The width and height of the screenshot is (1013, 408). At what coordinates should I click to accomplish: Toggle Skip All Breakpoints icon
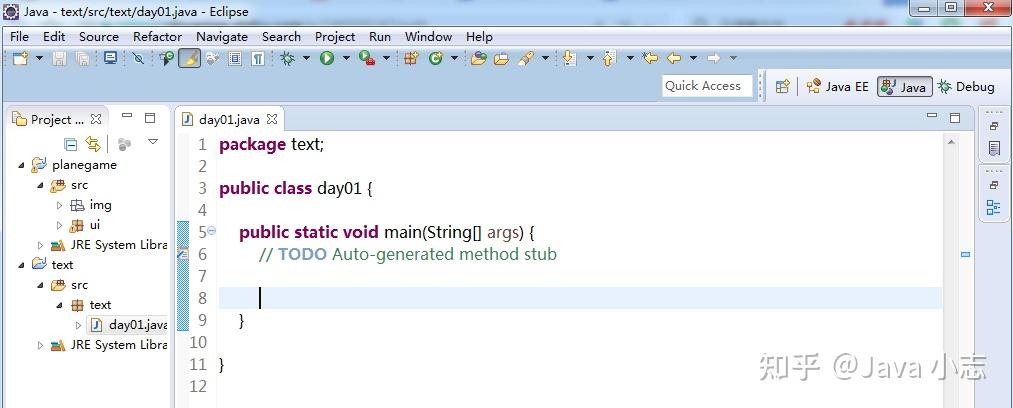pos(138,59)
